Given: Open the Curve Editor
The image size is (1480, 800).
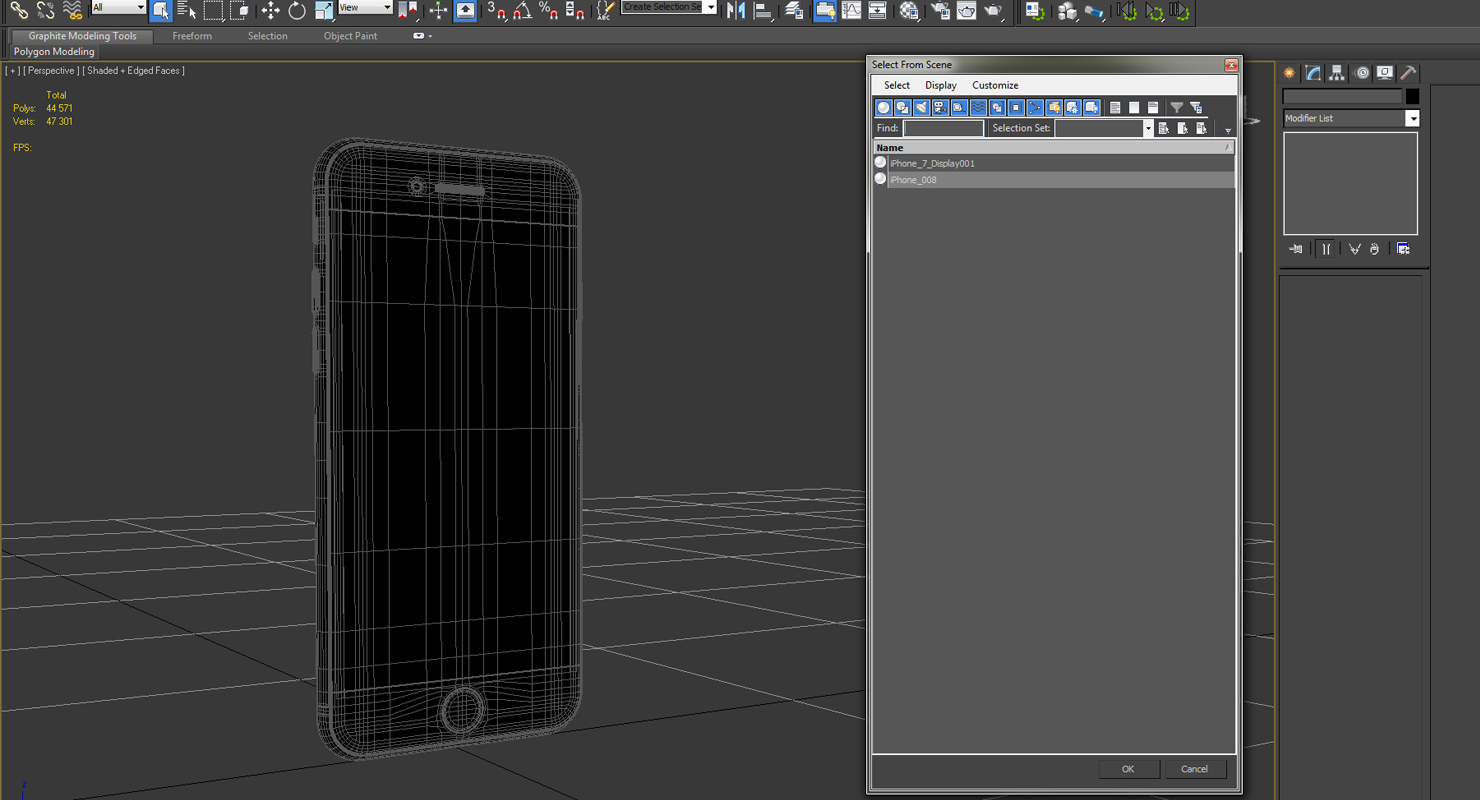Looking at the screenshot, I should (851, 11).
